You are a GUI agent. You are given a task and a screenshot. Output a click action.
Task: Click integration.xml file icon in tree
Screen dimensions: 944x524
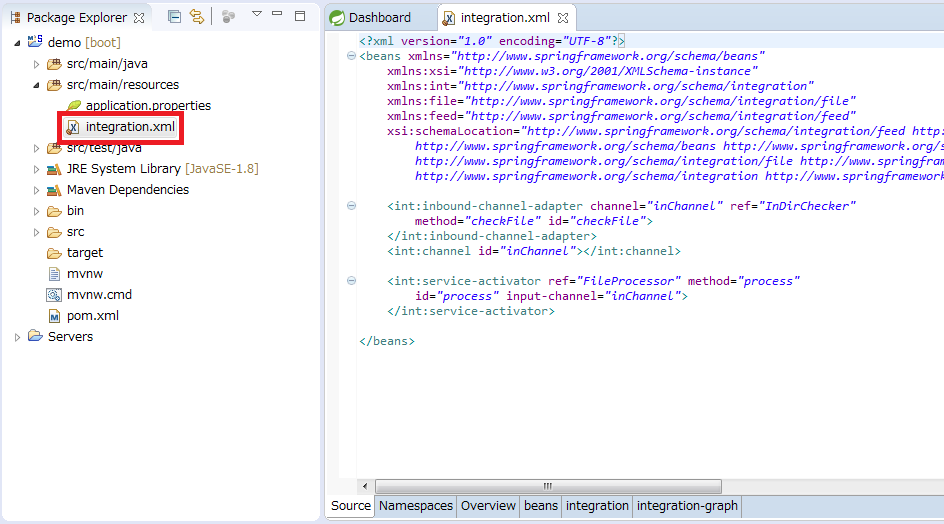pos(73,127)
